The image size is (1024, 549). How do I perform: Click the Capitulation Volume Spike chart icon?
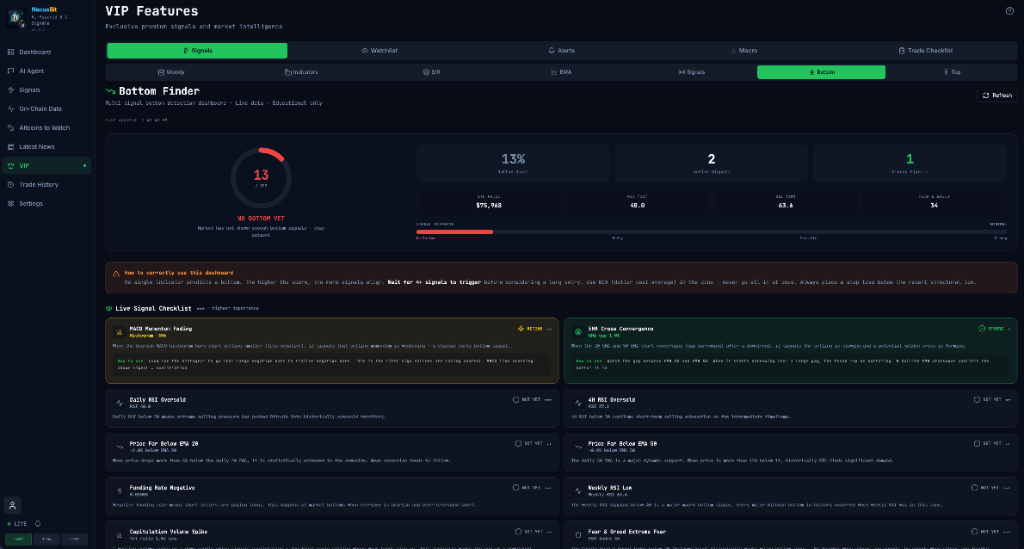120,535
